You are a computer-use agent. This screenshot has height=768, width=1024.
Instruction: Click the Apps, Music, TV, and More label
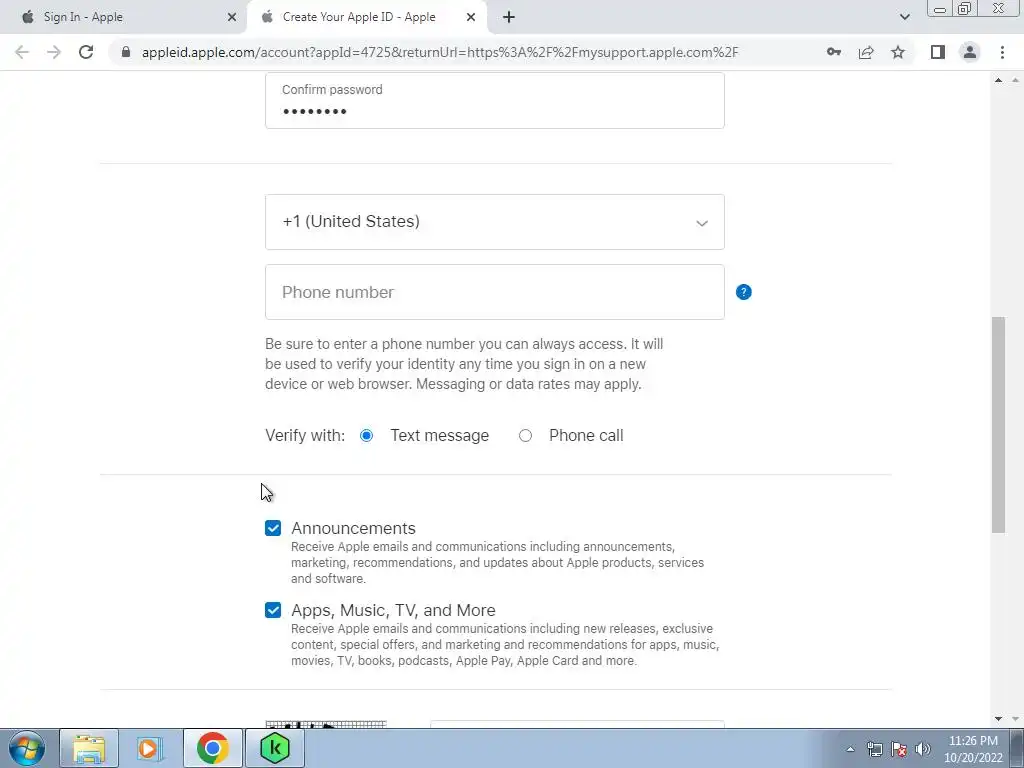point(393,610)
